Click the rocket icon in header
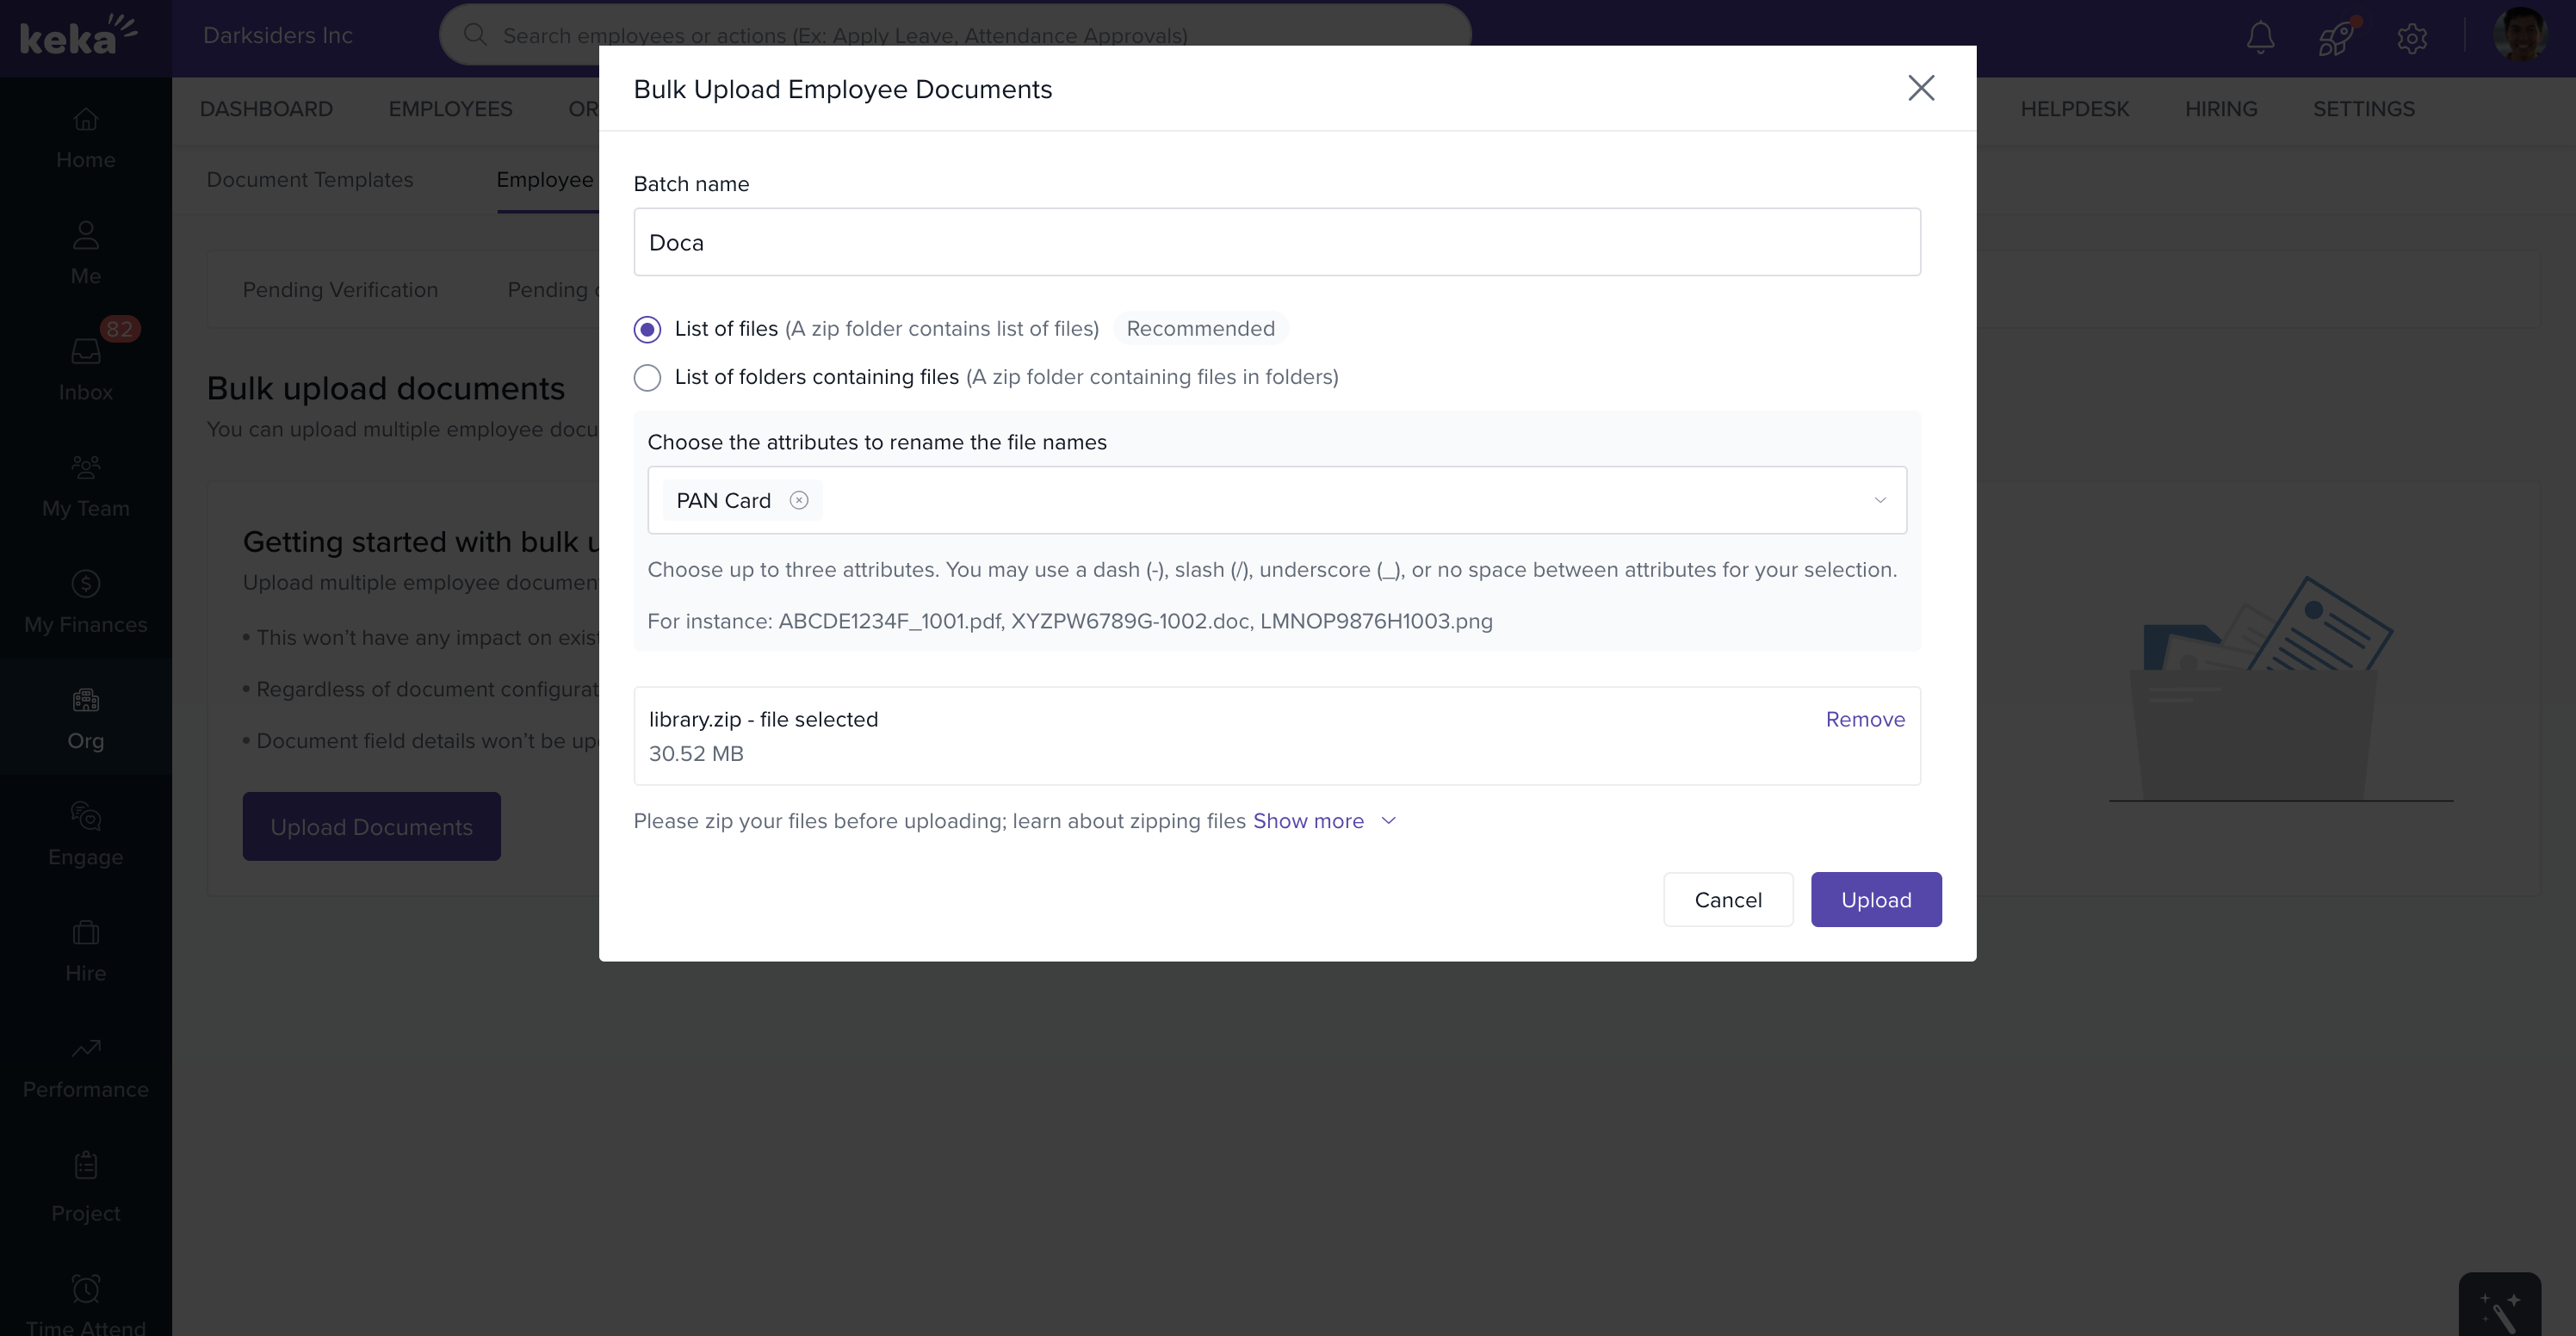Image resolution: width=2576 pixels, height=1336 pixels. pos(2336,38)
